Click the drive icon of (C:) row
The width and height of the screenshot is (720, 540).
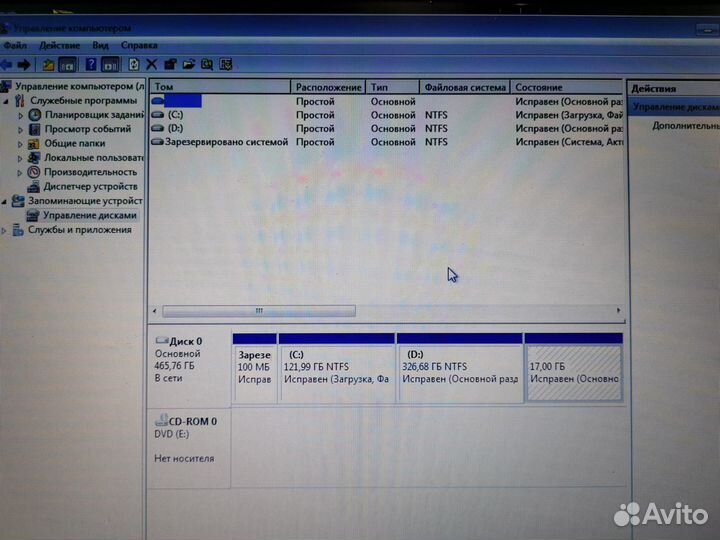158,115
